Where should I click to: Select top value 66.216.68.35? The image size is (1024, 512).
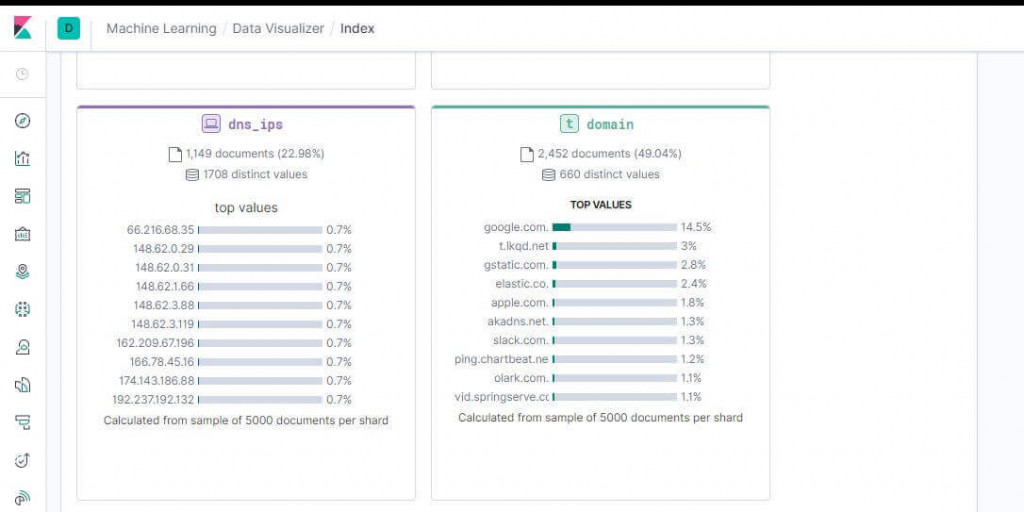161,230
